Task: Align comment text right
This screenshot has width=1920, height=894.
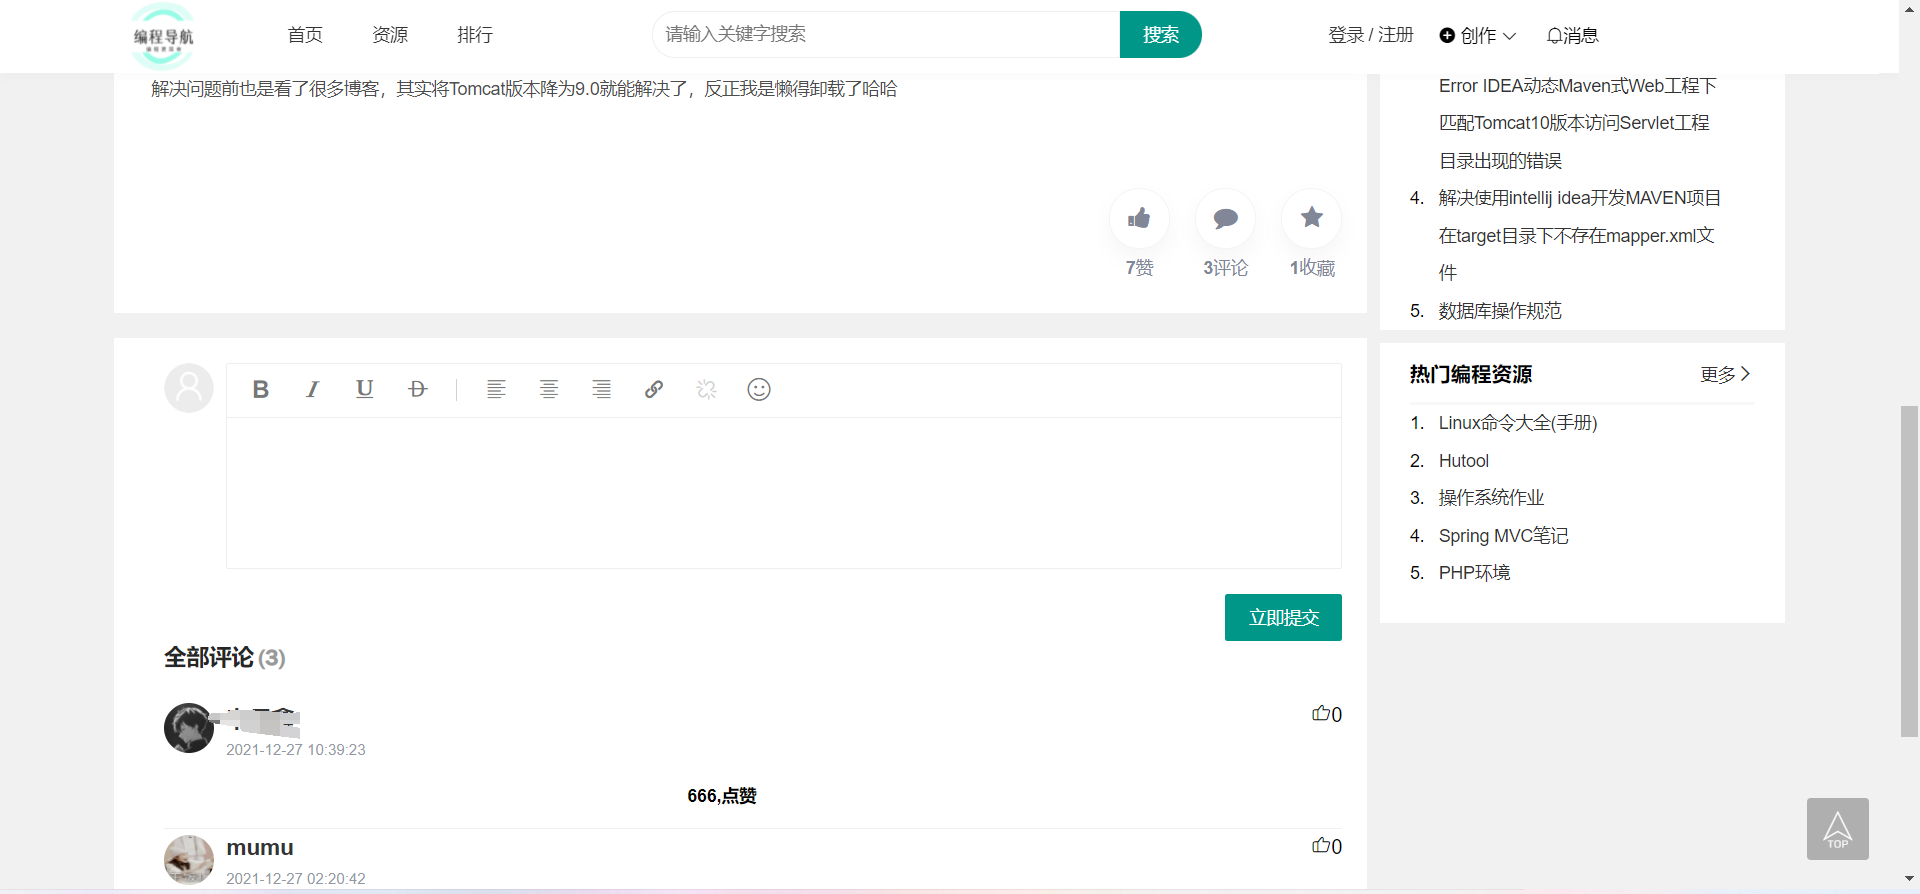Action: pyautogui.click(x=601, y=389)
